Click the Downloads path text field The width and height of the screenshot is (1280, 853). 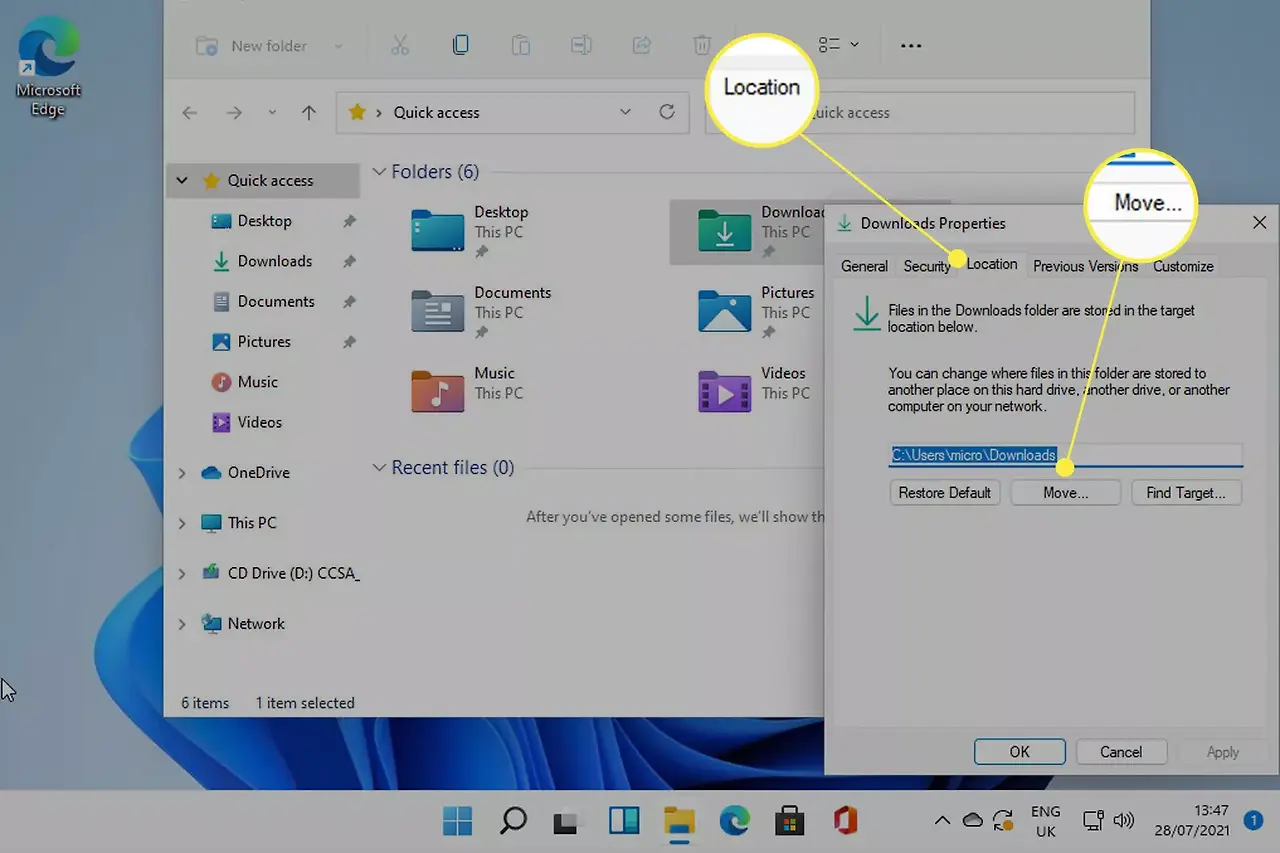pyautogui.click(x=1066, y=455)
